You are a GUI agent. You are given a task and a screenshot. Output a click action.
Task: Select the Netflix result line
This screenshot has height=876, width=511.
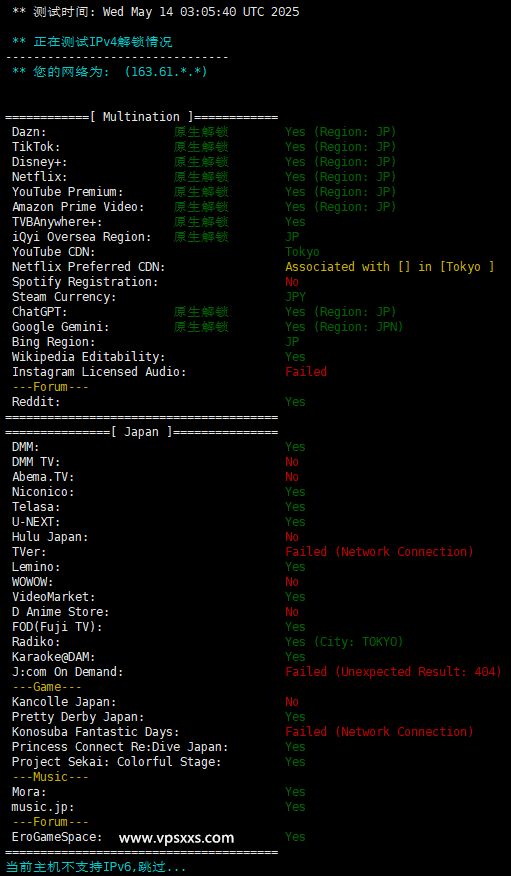pyautogui.click(x=204, y=177)
